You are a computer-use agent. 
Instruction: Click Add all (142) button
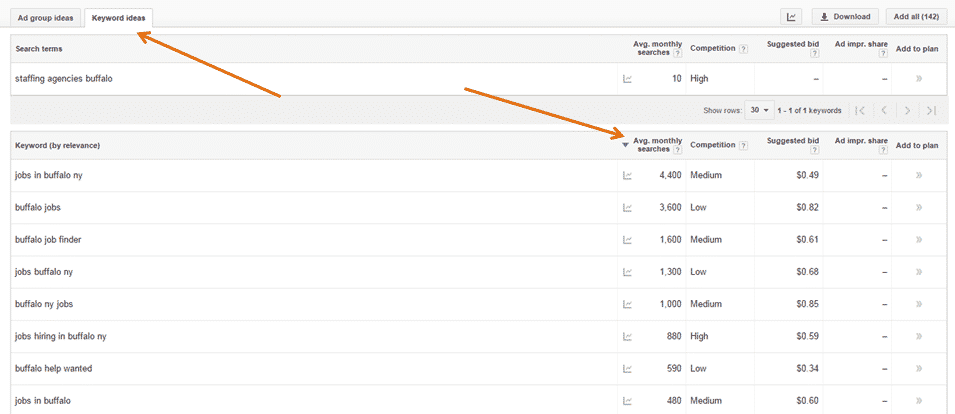click(916, 17)
